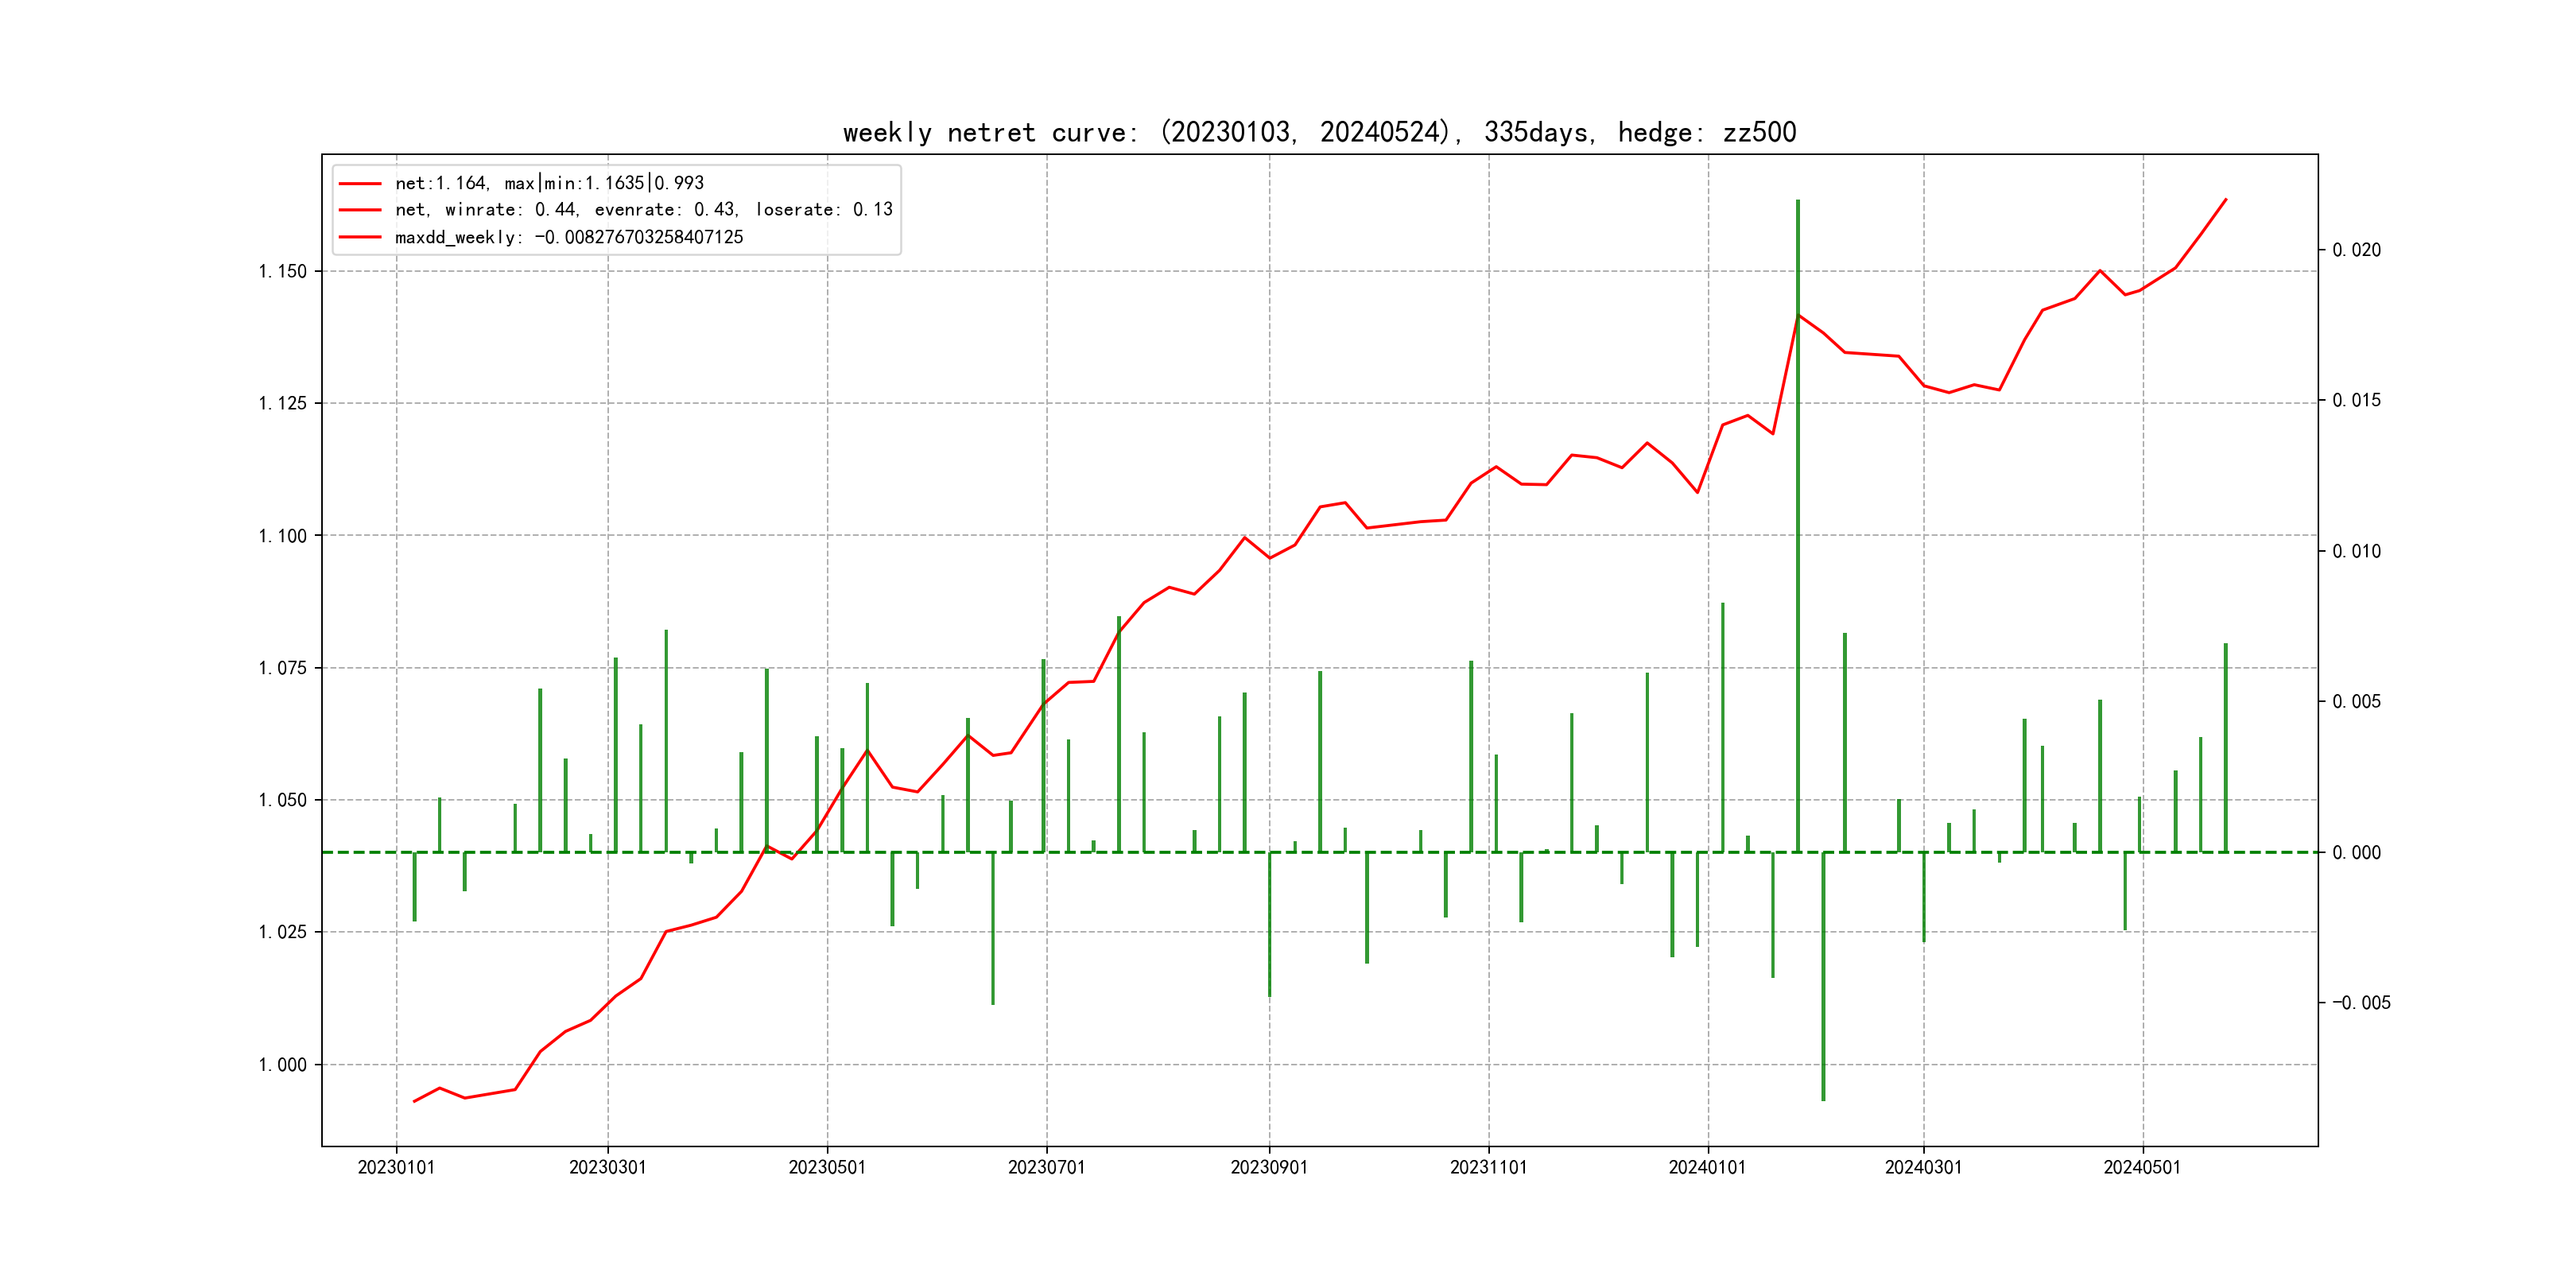Click the end point of red net curve
Screen dimensions: 2576x1288
click(2226, 199)
